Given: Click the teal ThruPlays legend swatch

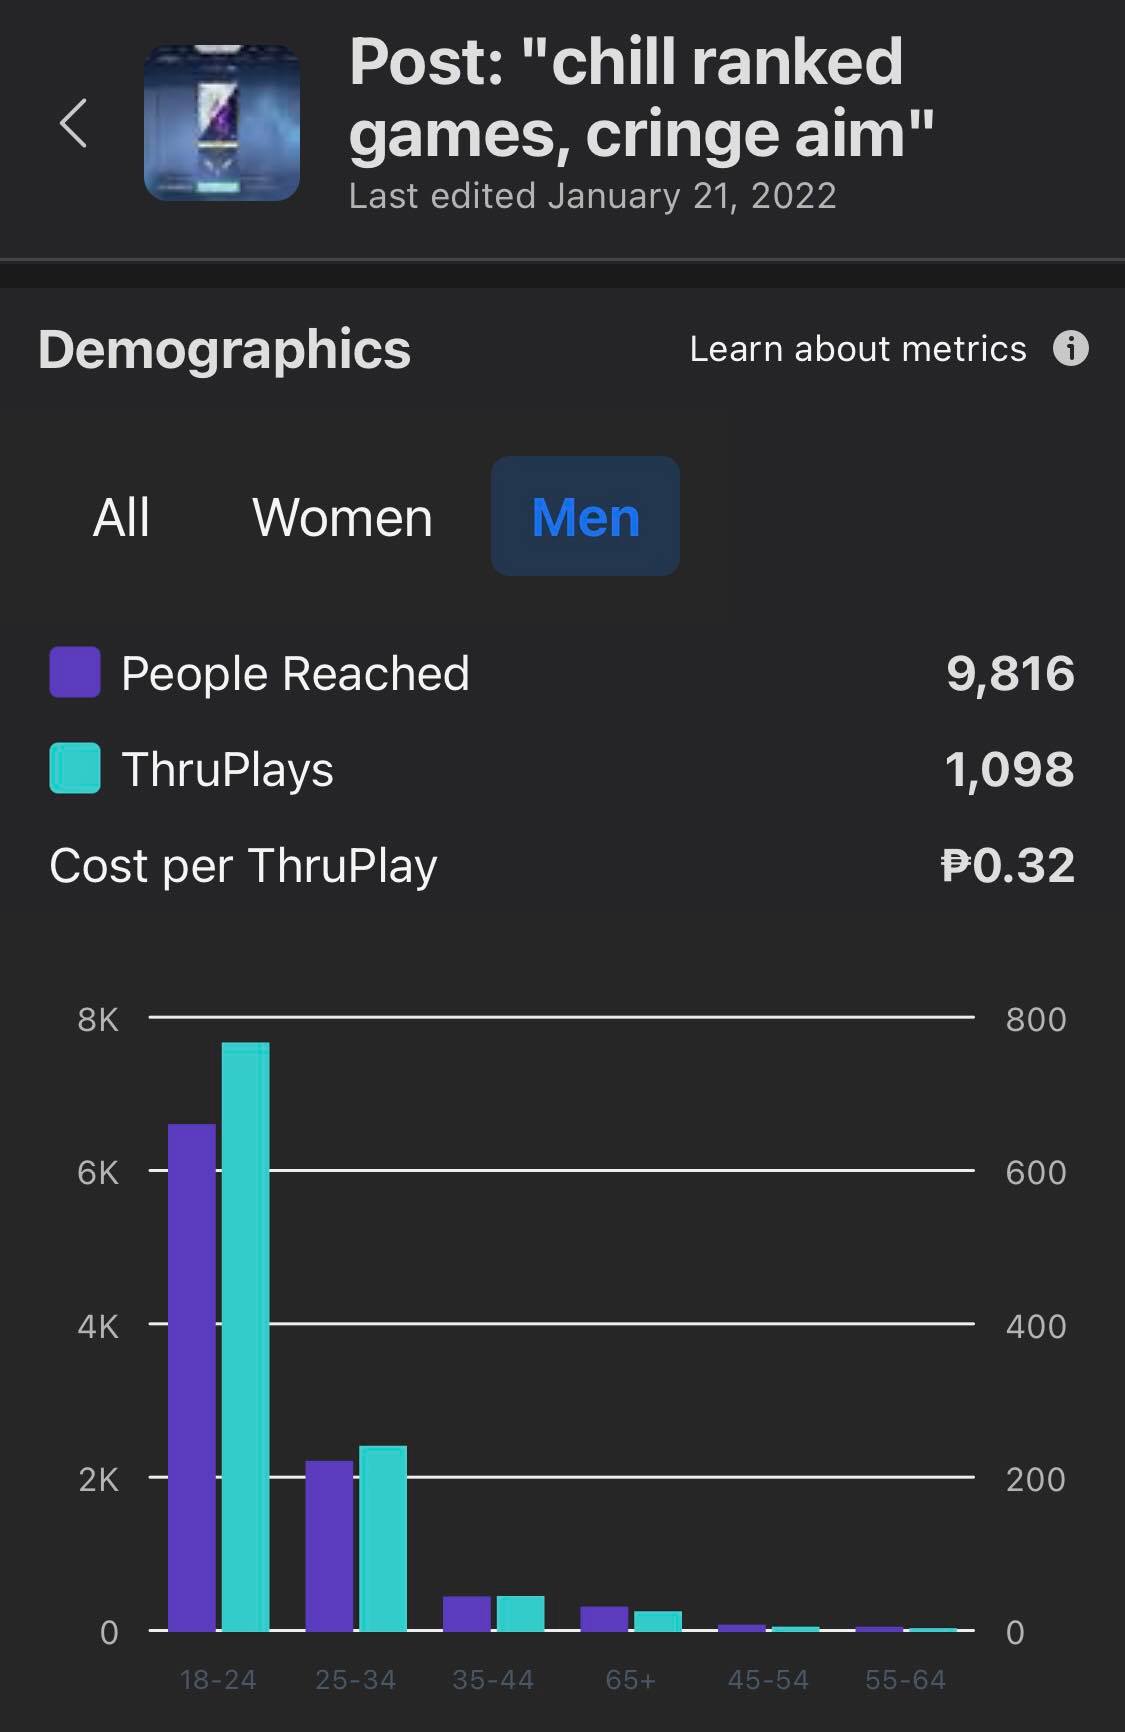Looking at the screenshot, I should click(75, 768).
